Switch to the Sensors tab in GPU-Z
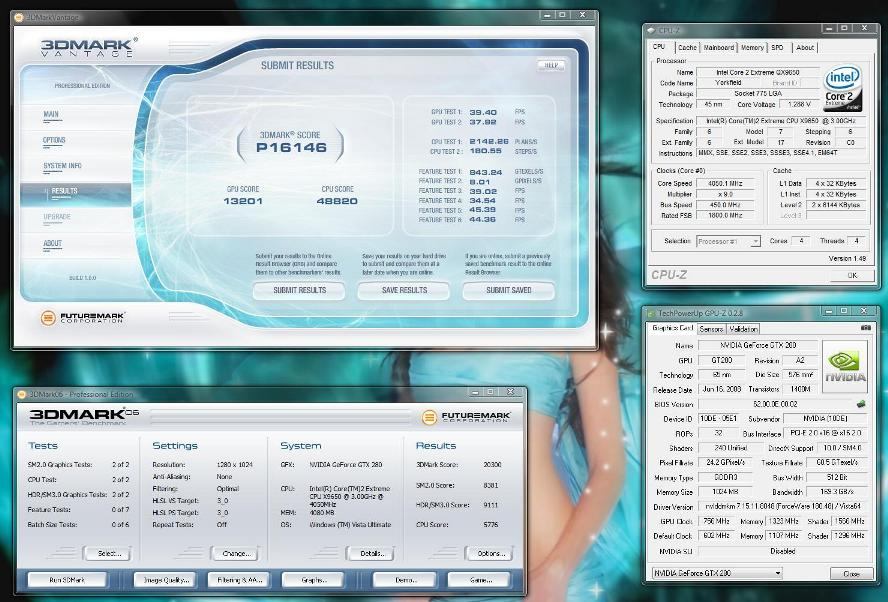The height and width of the screenshot is (602, 888). tap(711, 329)
